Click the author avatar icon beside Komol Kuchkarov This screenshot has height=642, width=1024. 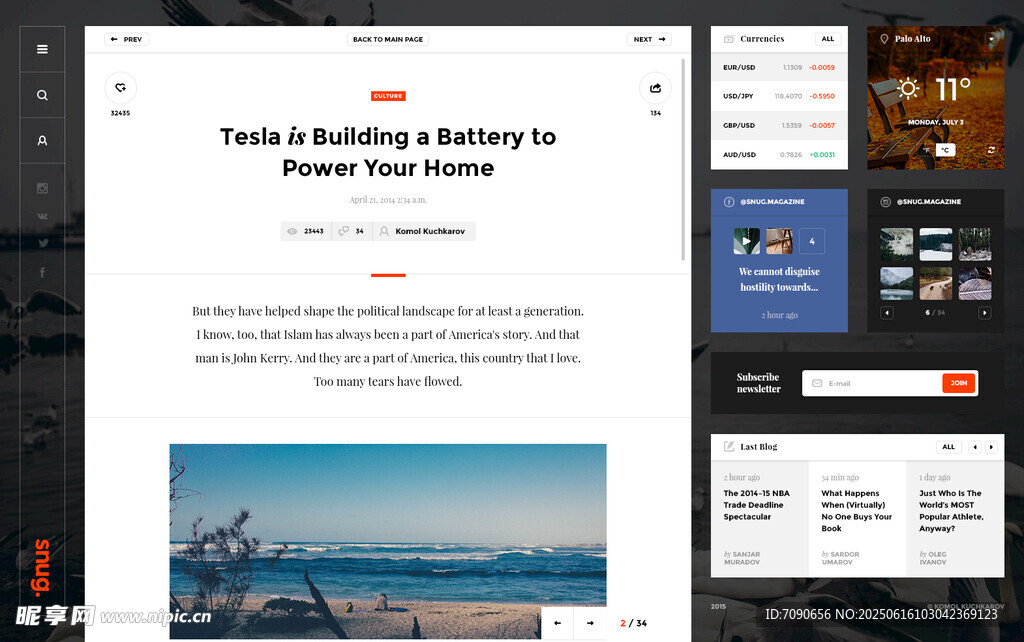[384, 231]
